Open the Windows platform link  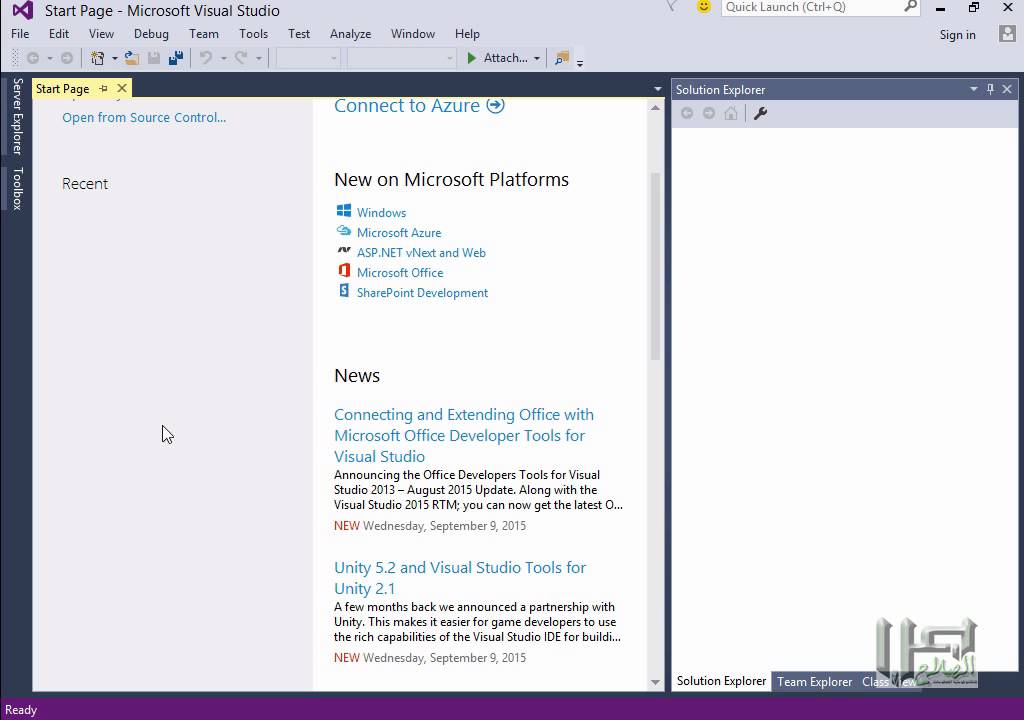pos(381,213)
